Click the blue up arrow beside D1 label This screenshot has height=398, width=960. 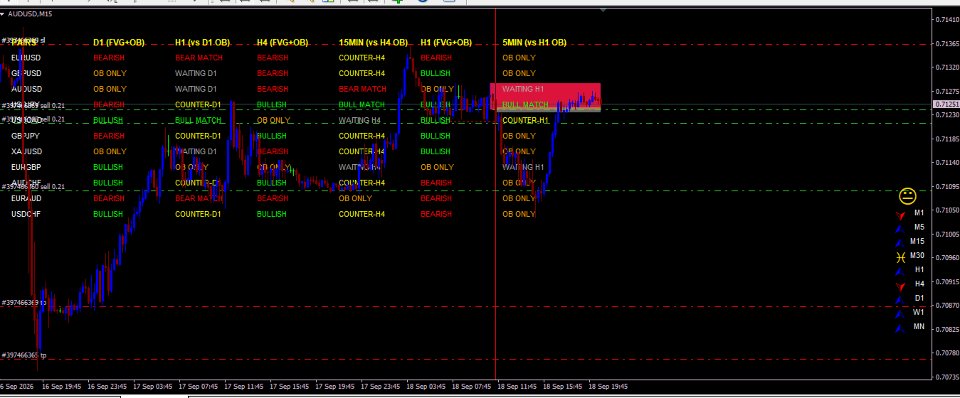tap(900, 299)
